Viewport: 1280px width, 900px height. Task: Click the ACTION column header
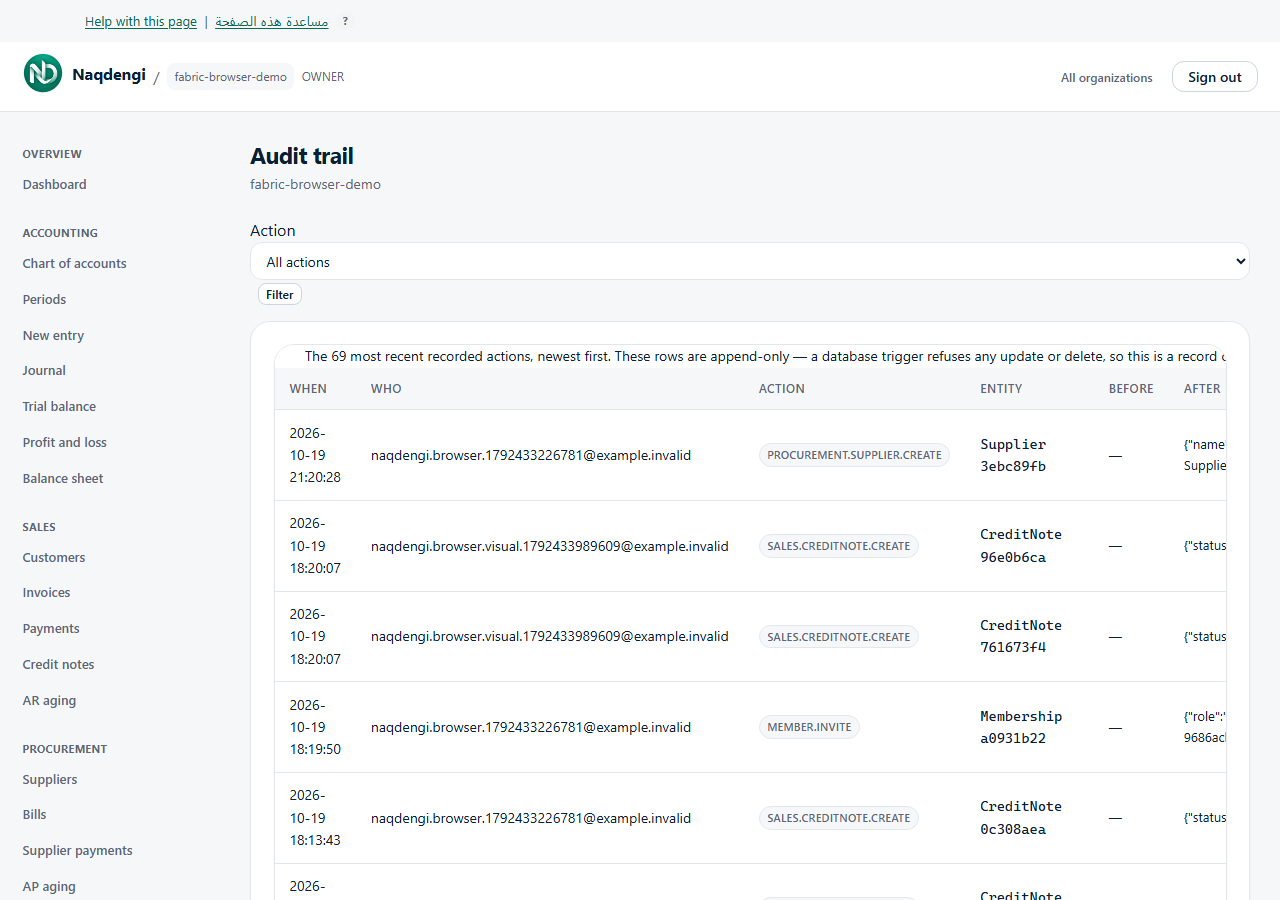[782, 389]
